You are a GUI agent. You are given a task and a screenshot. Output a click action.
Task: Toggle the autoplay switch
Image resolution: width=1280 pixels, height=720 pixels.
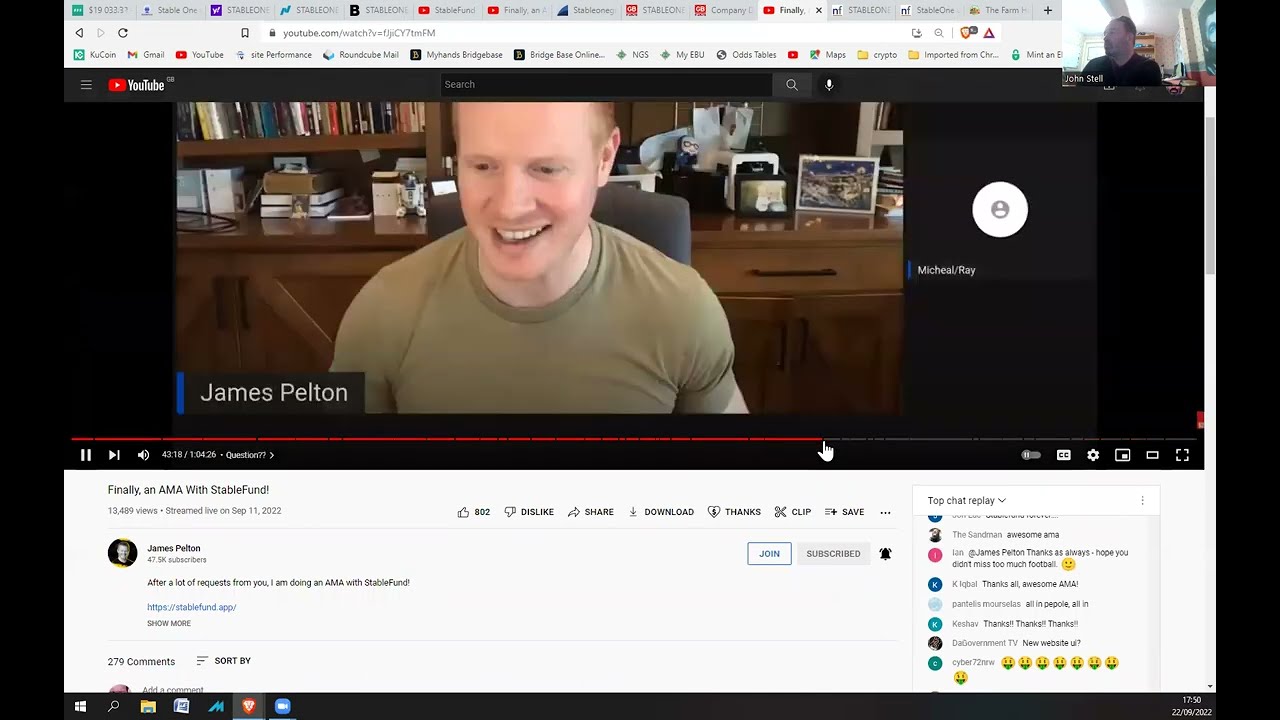click(1031, 455)
